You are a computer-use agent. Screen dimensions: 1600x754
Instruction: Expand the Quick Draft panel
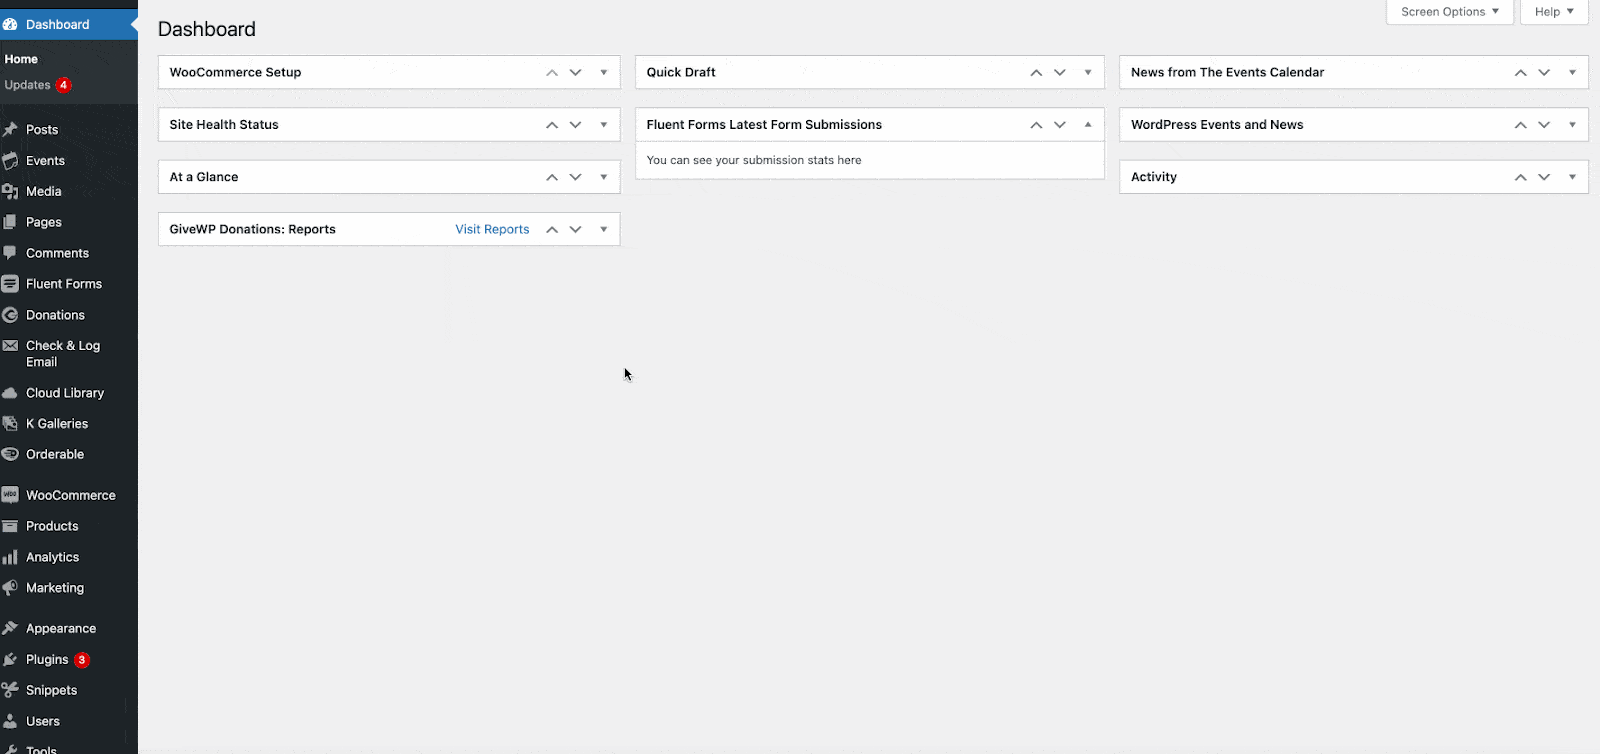[1088, 72]
